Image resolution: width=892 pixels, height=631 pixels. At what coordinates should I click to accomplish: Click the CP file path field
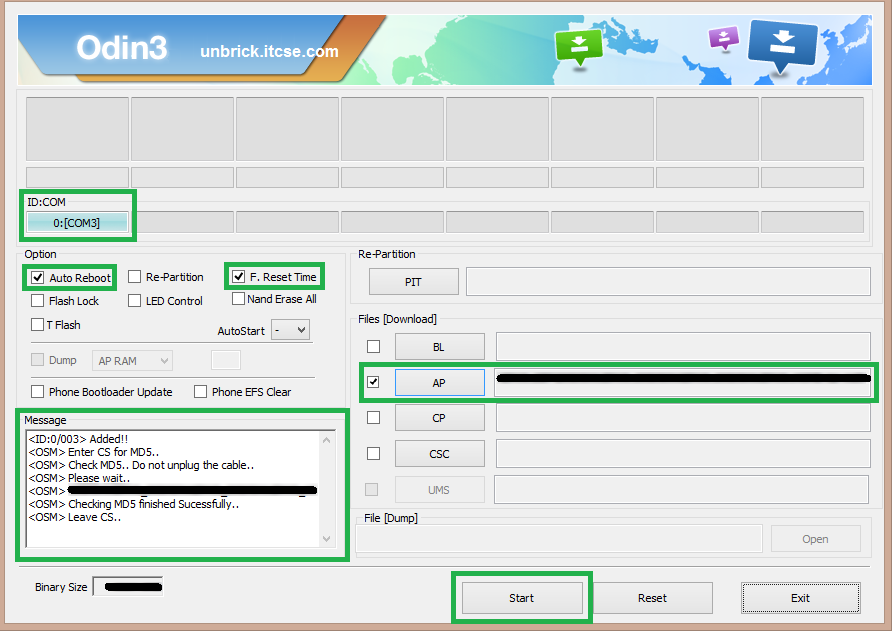coord(683,418)
